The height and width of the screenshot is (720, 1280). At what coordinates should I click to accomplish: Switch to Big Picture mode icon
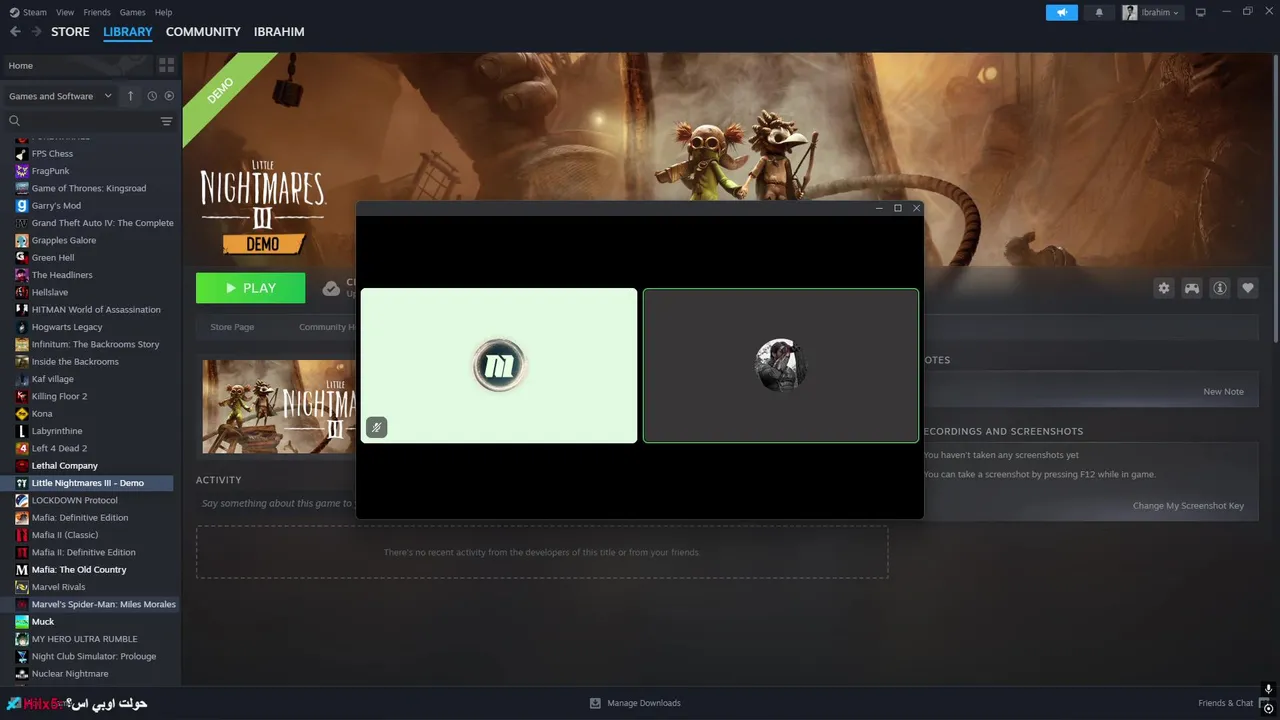(x=1201, y=12)
